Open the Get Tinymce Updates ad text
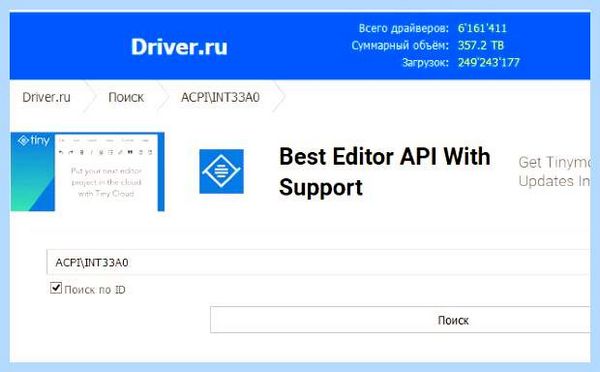This screenshot has height=372, width=600. pos(555,171)
